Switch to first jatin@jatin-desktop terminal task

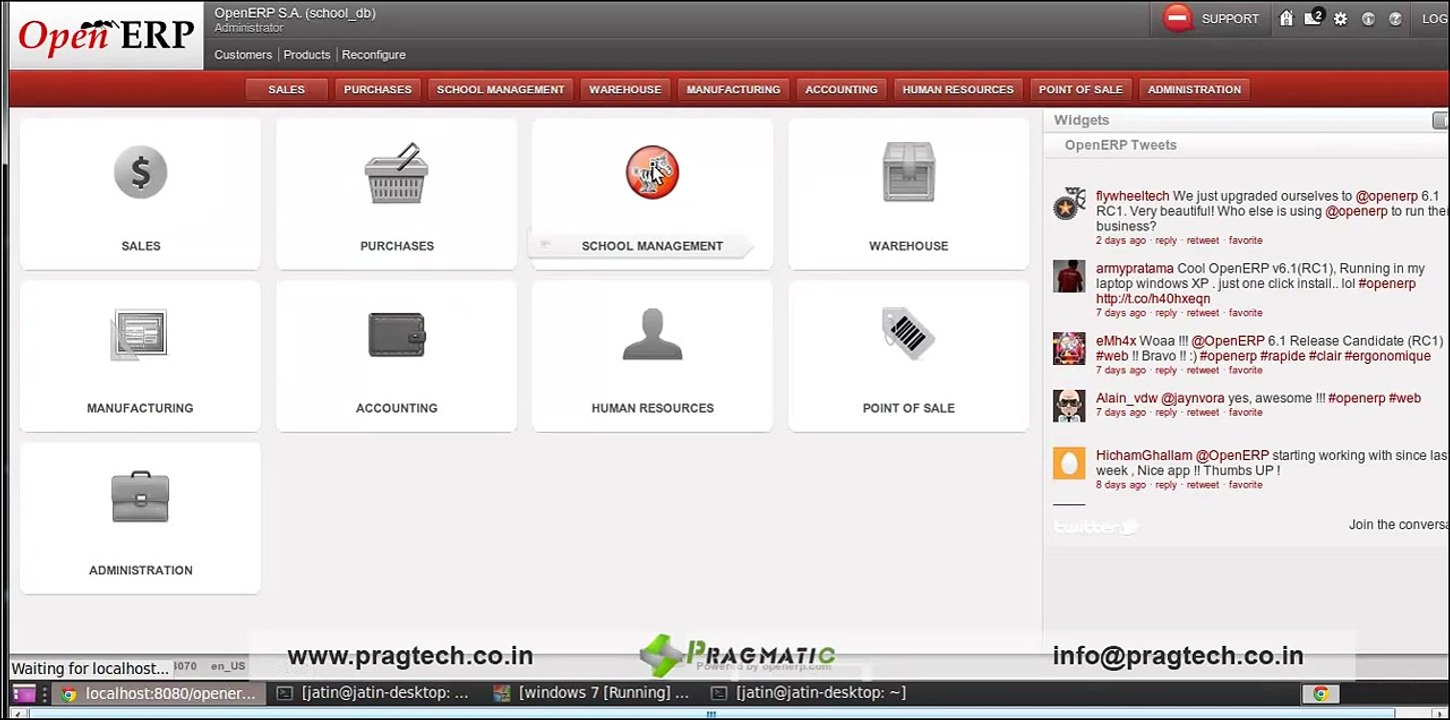[x=373, y=693]
